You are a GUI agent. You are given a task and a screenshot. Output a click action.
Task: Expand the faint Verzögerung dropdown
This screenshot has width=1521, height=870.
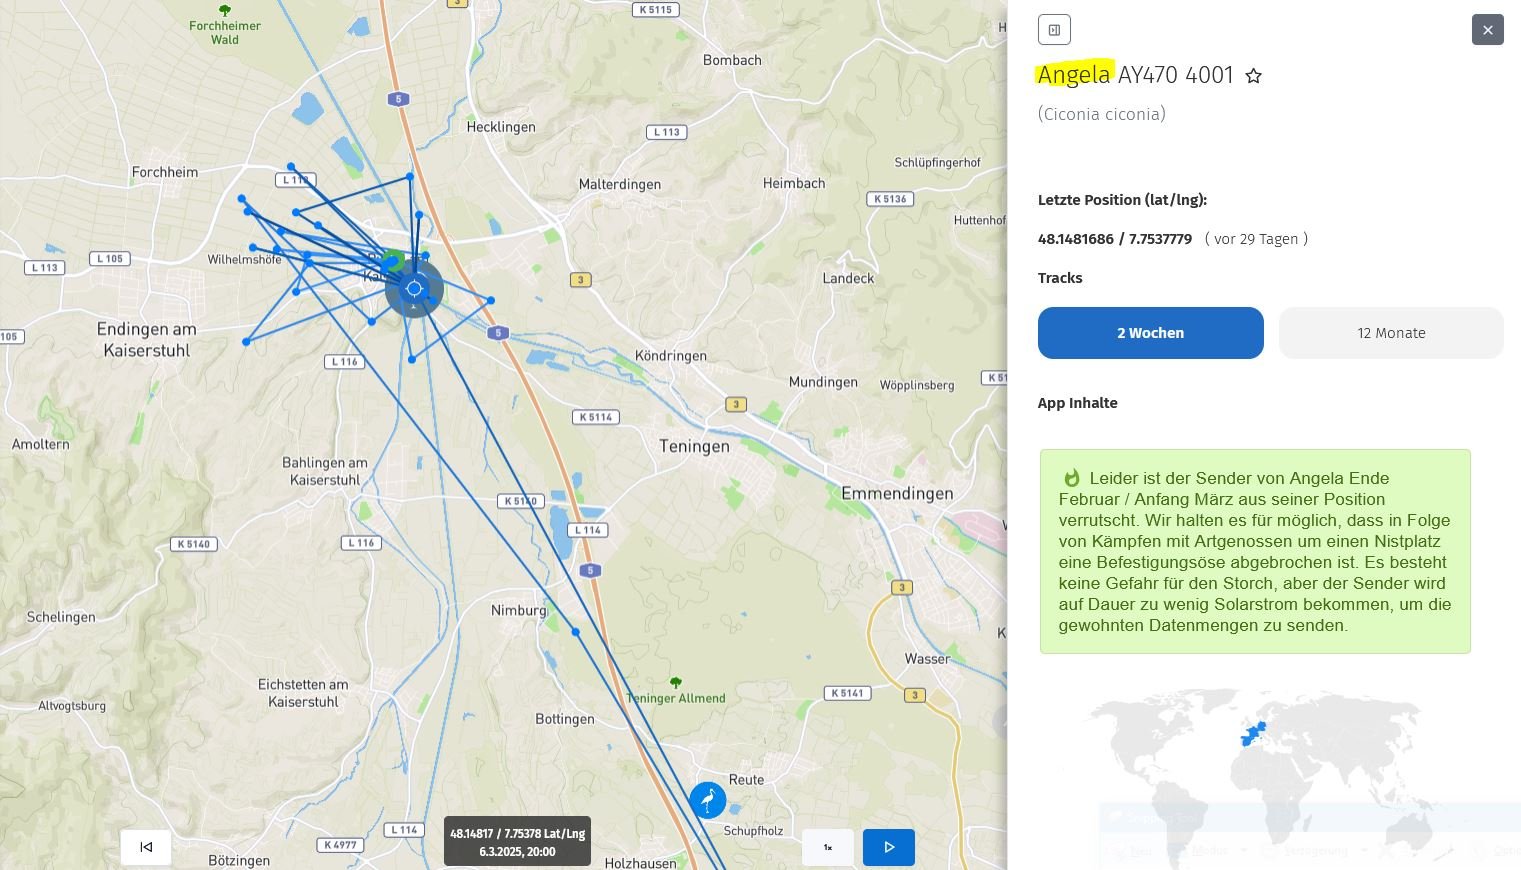(1315, 851)
